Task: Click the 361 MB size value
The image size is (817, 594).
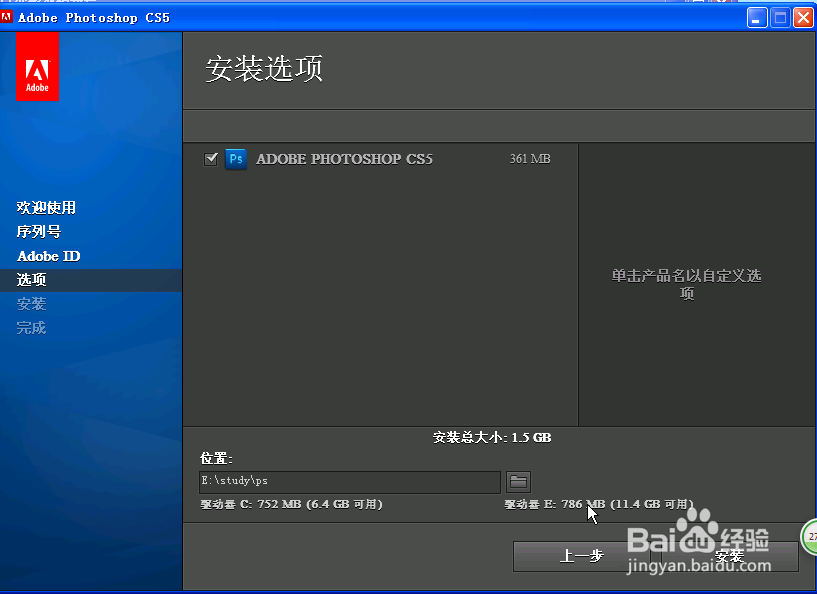Action: point(530,159)
